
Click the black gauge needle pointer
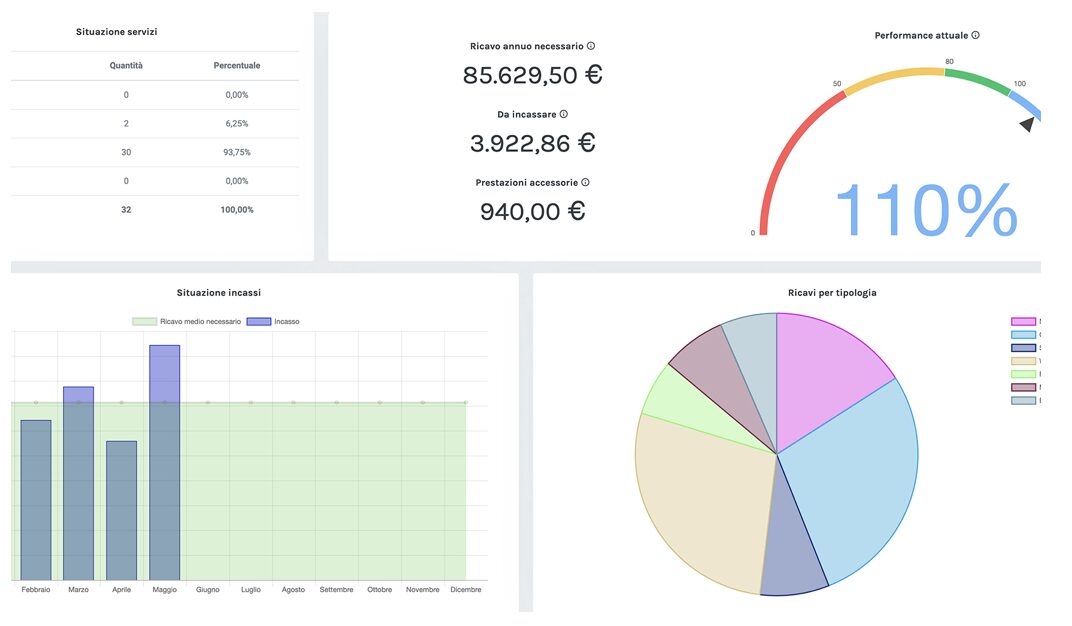1027,124
